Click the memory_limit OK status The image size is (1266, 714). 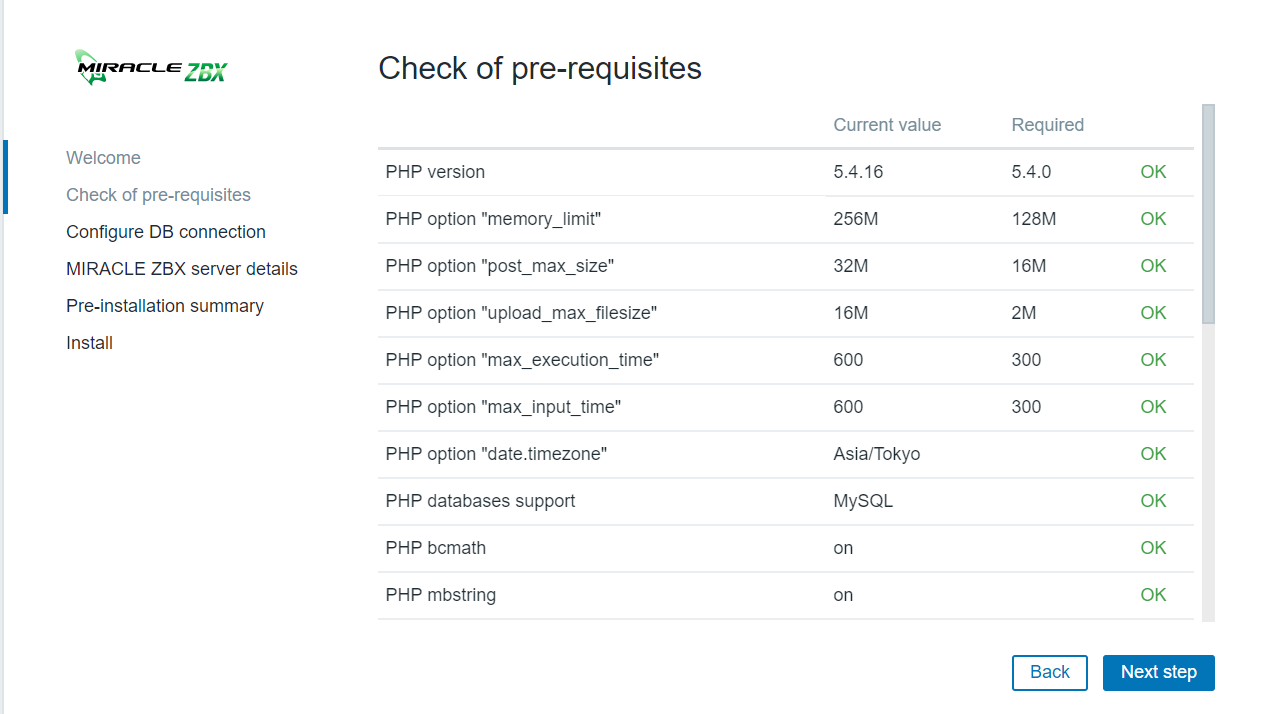pyautogui.click(x=1153, y=219)
